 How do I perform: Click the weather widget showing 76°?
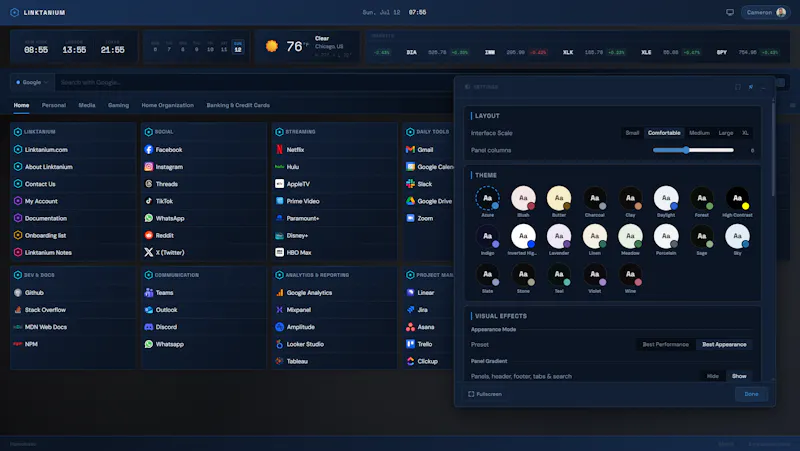click(x=308, y=46)
